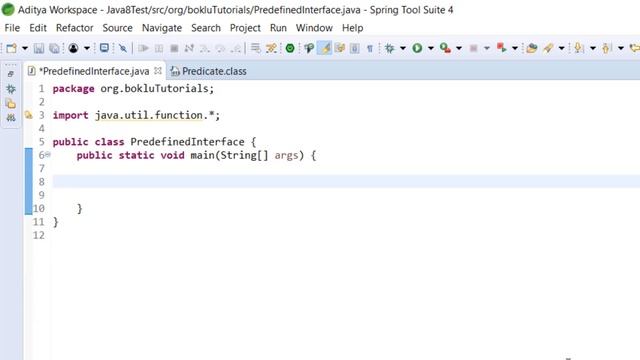The image size is (640, 360).
Task: Open the Relaunch dropdown arrow
Action: click(x=515, y=48)
